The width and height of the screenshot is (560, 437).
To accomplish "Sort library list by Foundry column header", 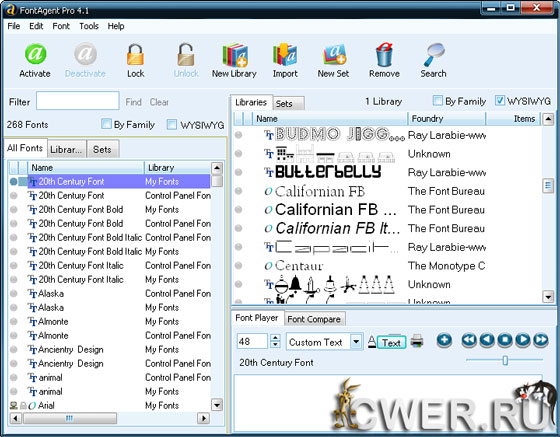I will tap(446, 119).
